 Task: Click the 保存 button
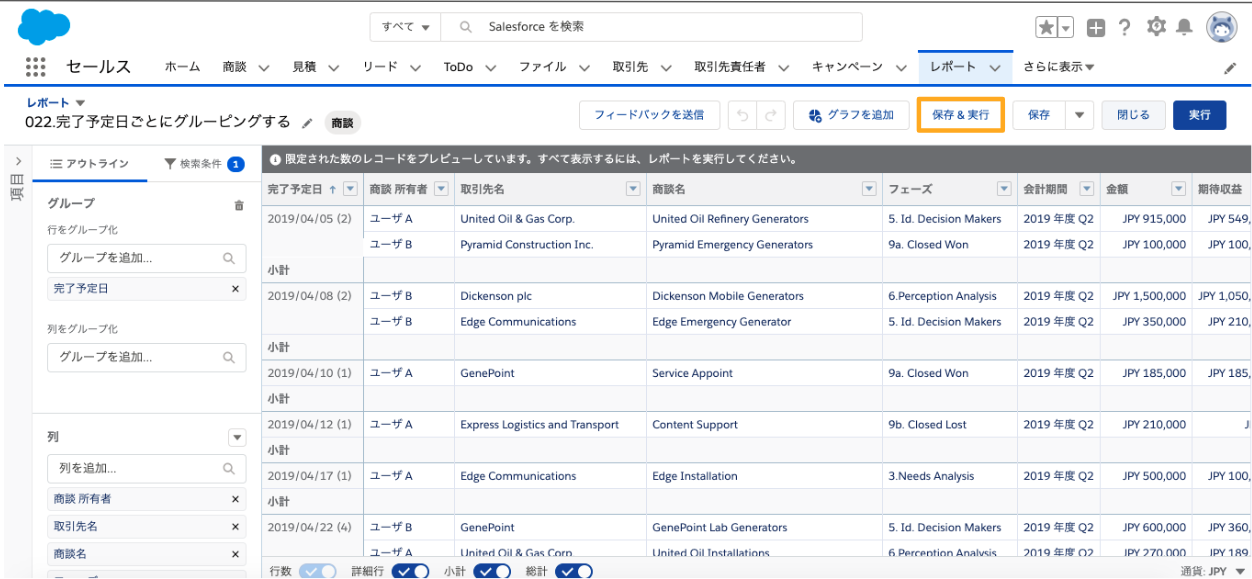click(x=1039, y=115)
